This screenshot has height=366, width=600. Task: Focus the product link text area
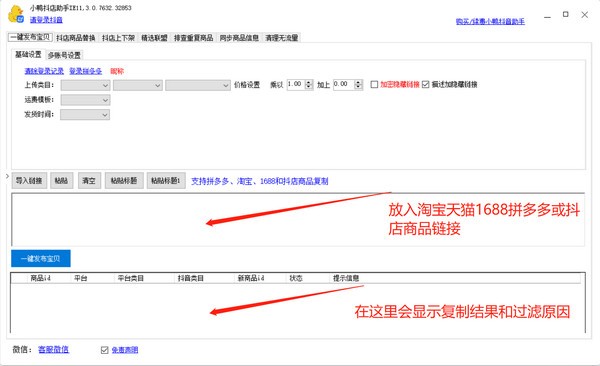(298, 219)
